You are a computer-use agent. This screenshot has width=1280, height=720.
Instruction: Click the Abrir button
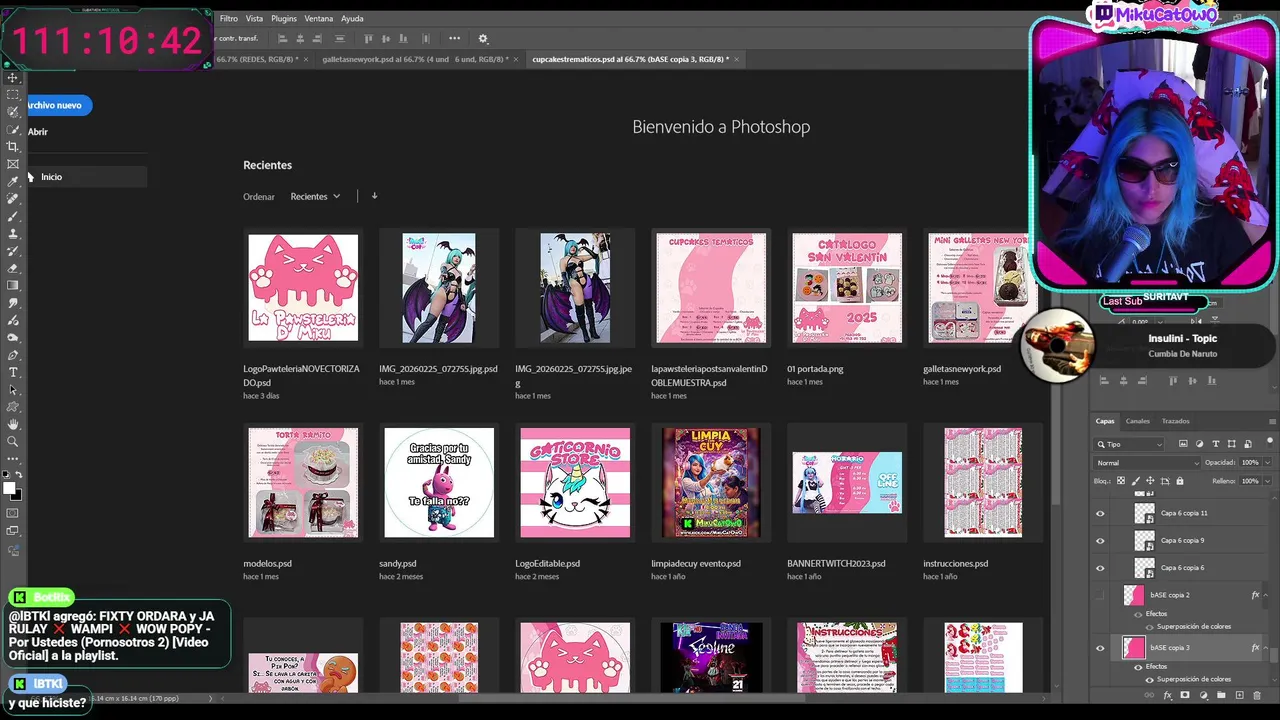coord(38,132)
